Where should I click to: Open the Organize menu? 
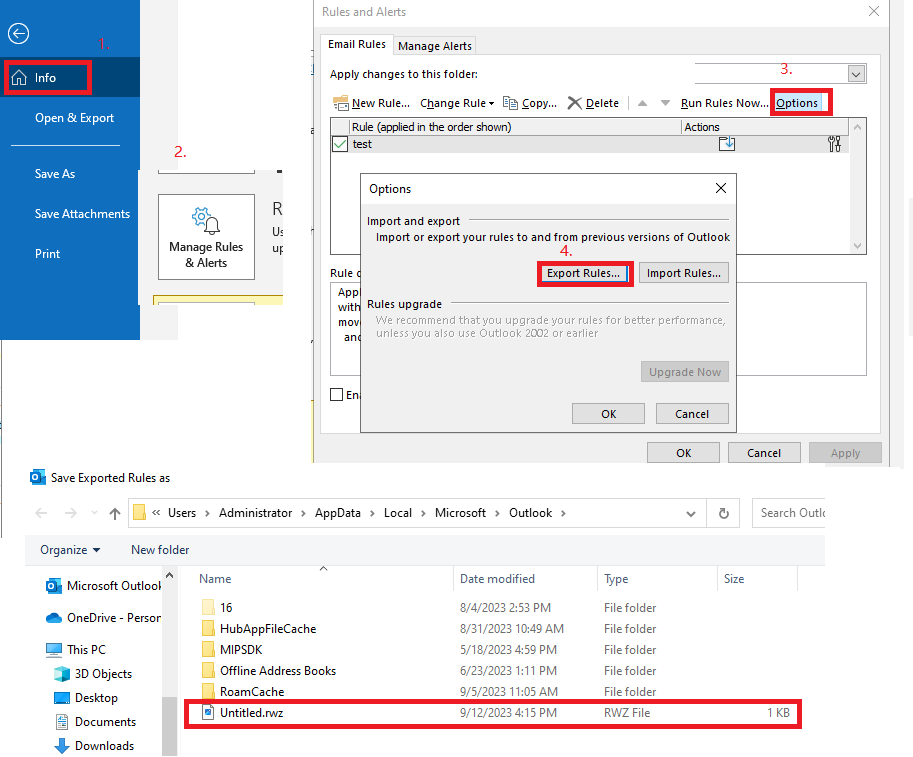(x=70, y=550)
